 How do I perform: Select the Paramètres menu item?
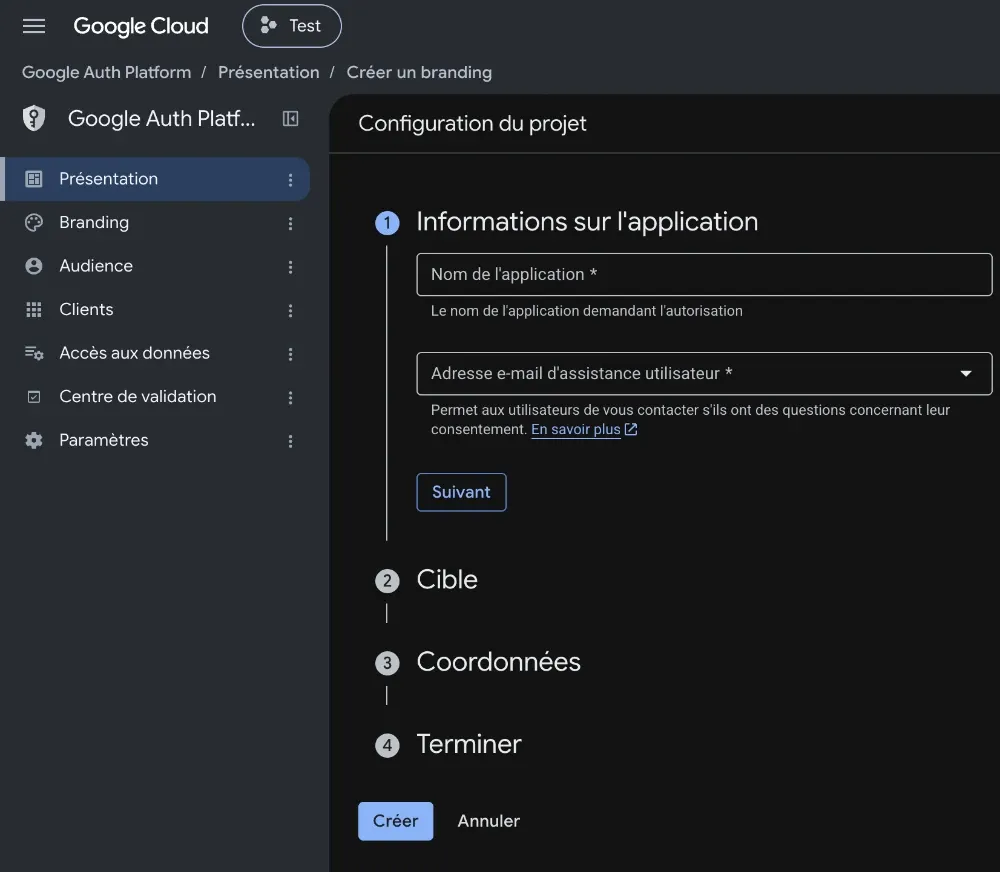[x=157, y=440]
